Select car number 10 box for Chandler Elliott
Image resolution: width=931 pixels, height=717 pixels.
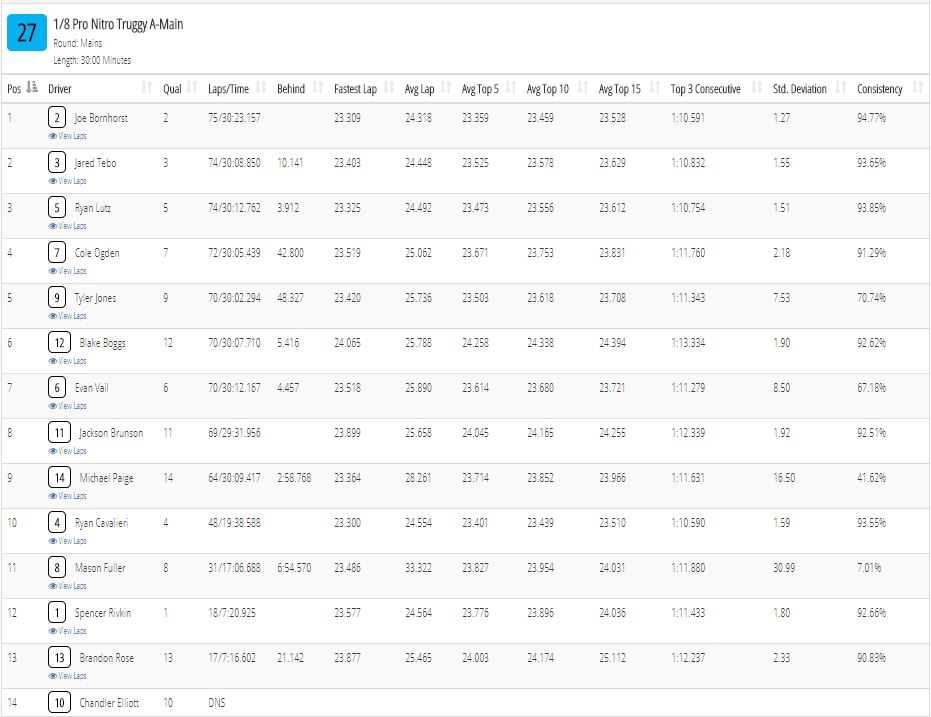coord(59,703)
